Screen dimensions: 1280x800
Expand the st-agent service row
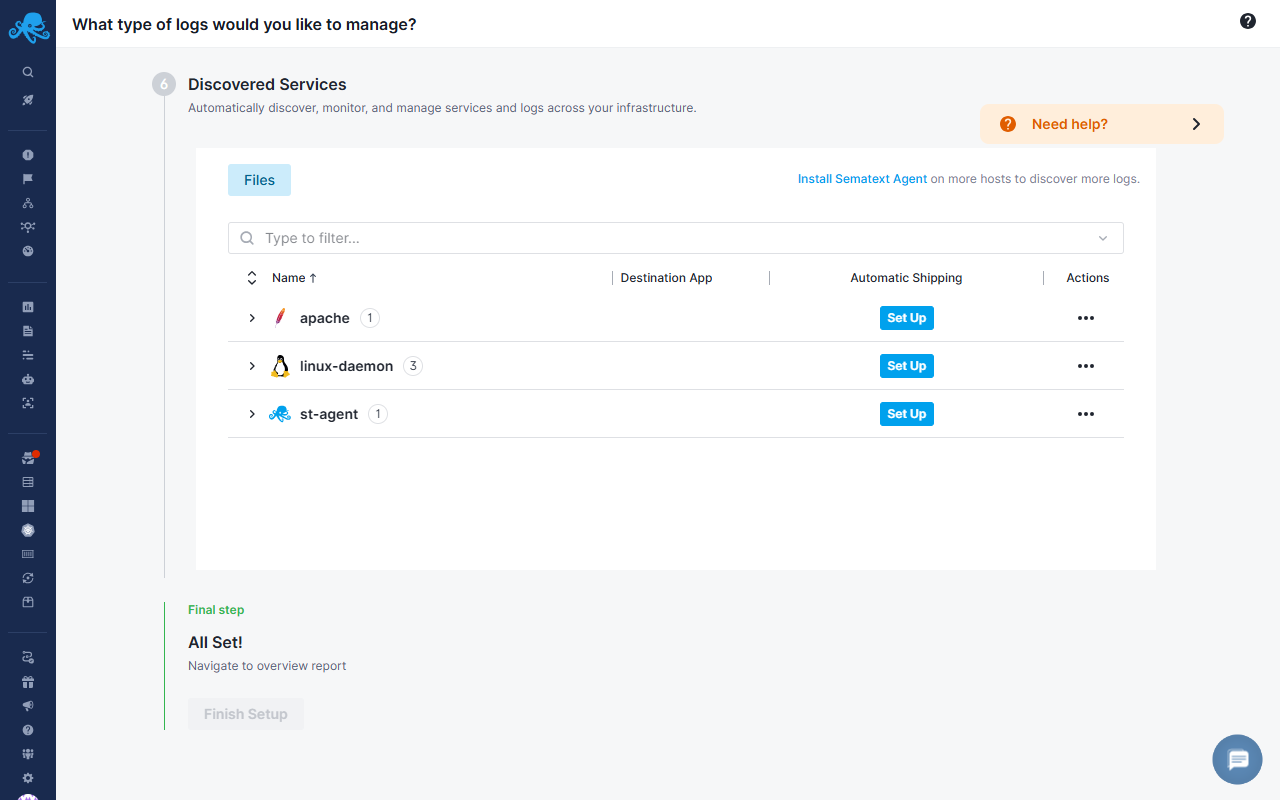pyautogui.click(x=252, y=414)
